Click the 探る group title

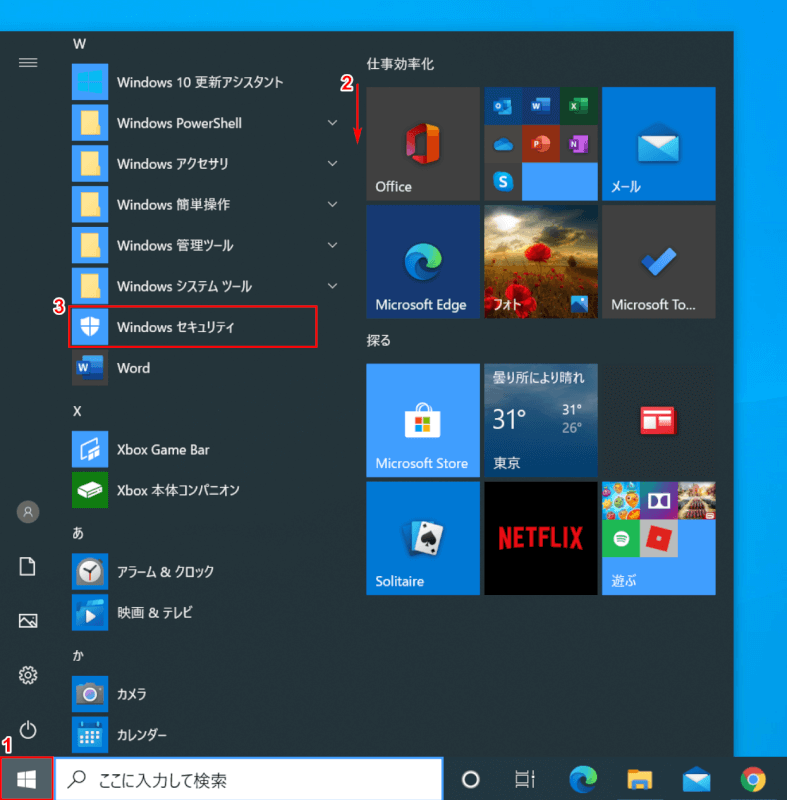pyautogui.click(x=378, y=340)
